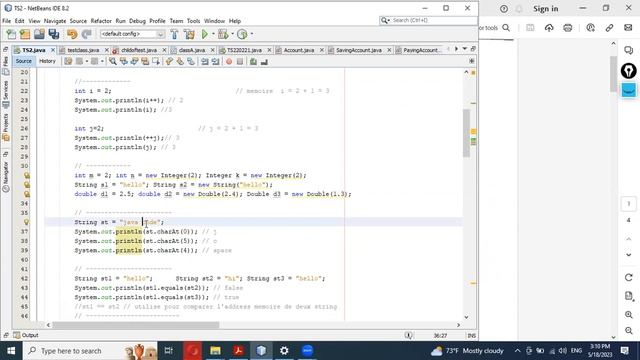
Task: Open the Projects side panel
Action: click(6, 127)
